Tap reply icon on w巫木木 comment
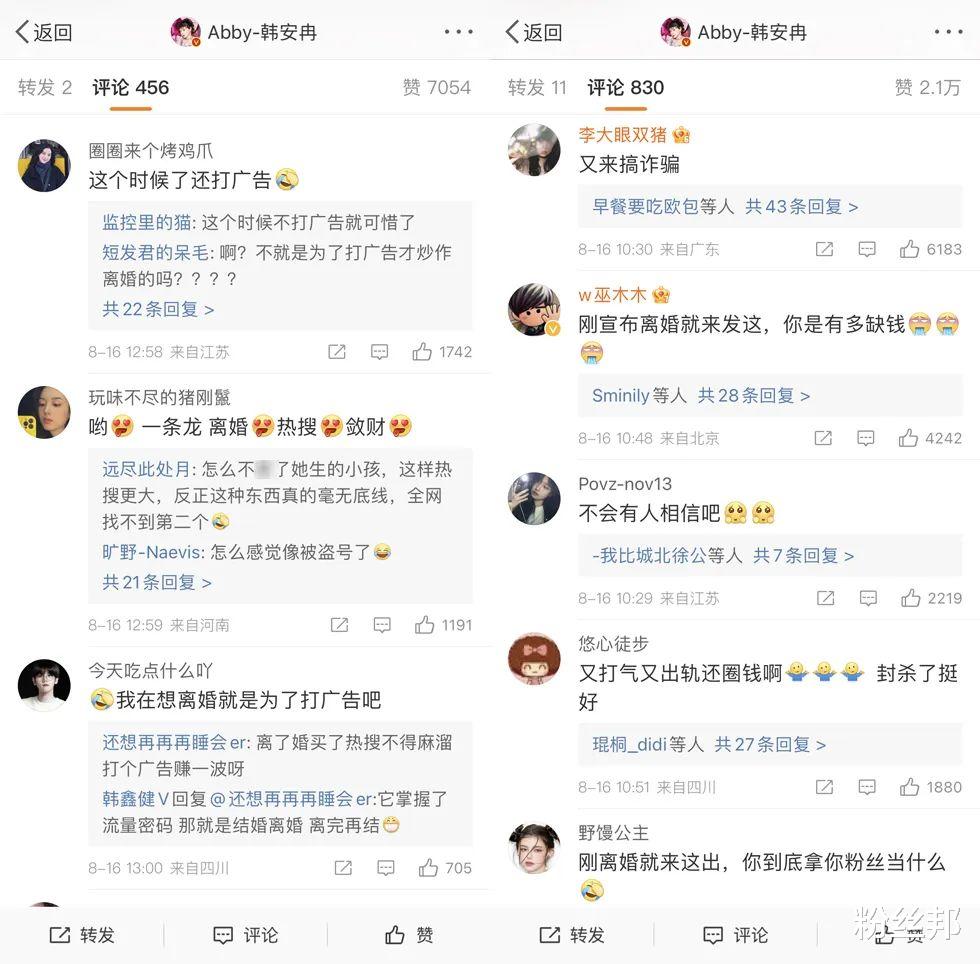The height and width of the screenshot is (964, 980). point(866,438)
